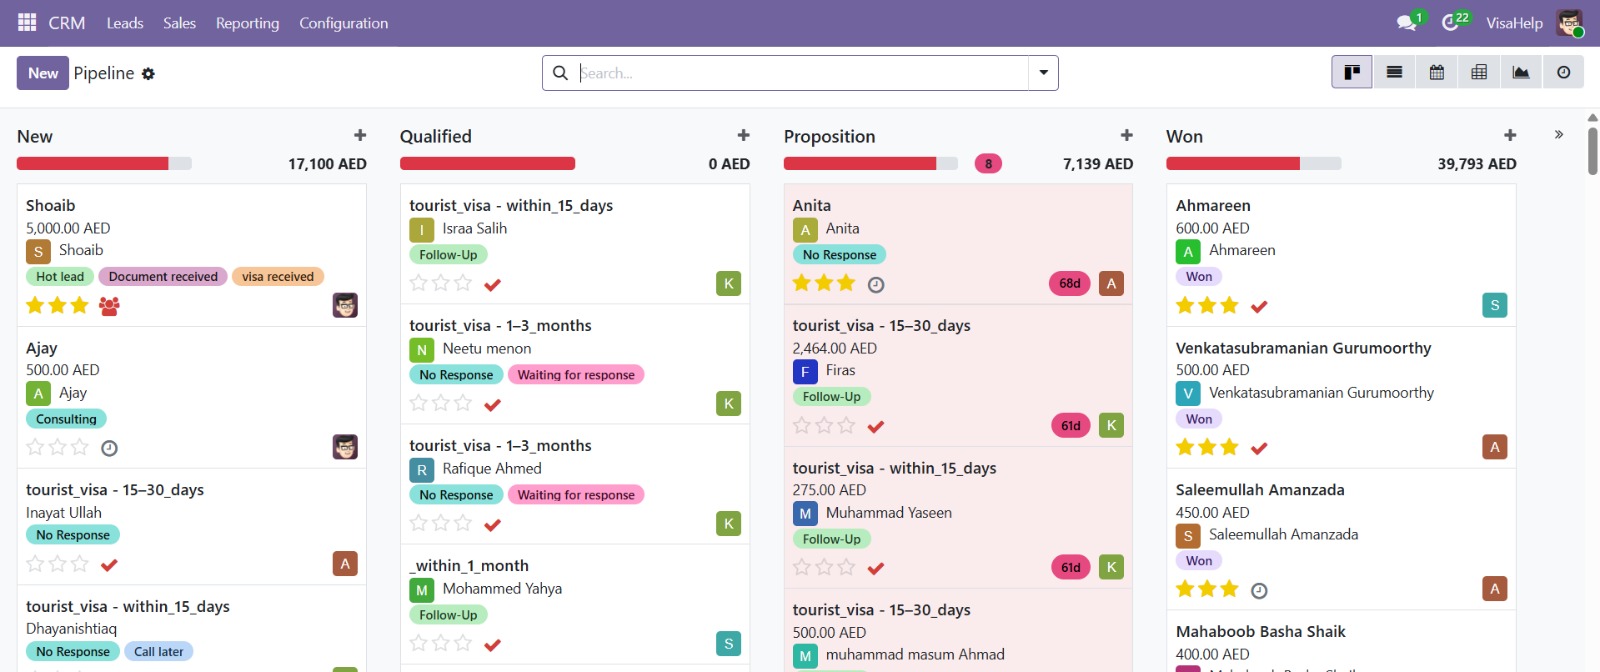The image size is (1600, 672).
Task: Click the VisaHelp company name
Action: coord(1514,23)
